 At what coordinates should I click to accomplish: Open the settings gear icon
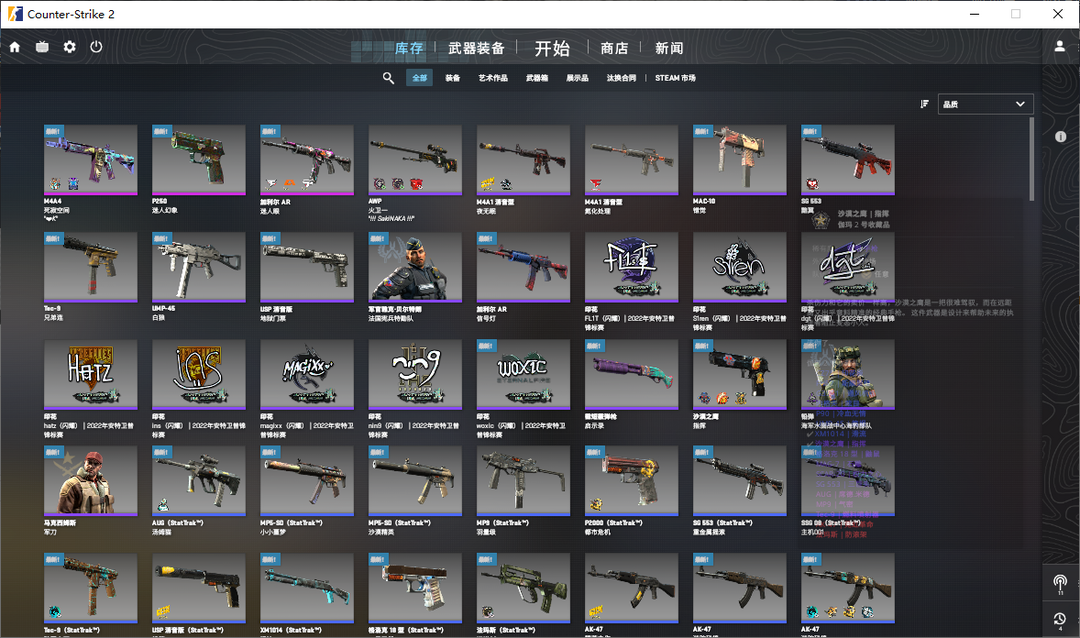(70, 47)
